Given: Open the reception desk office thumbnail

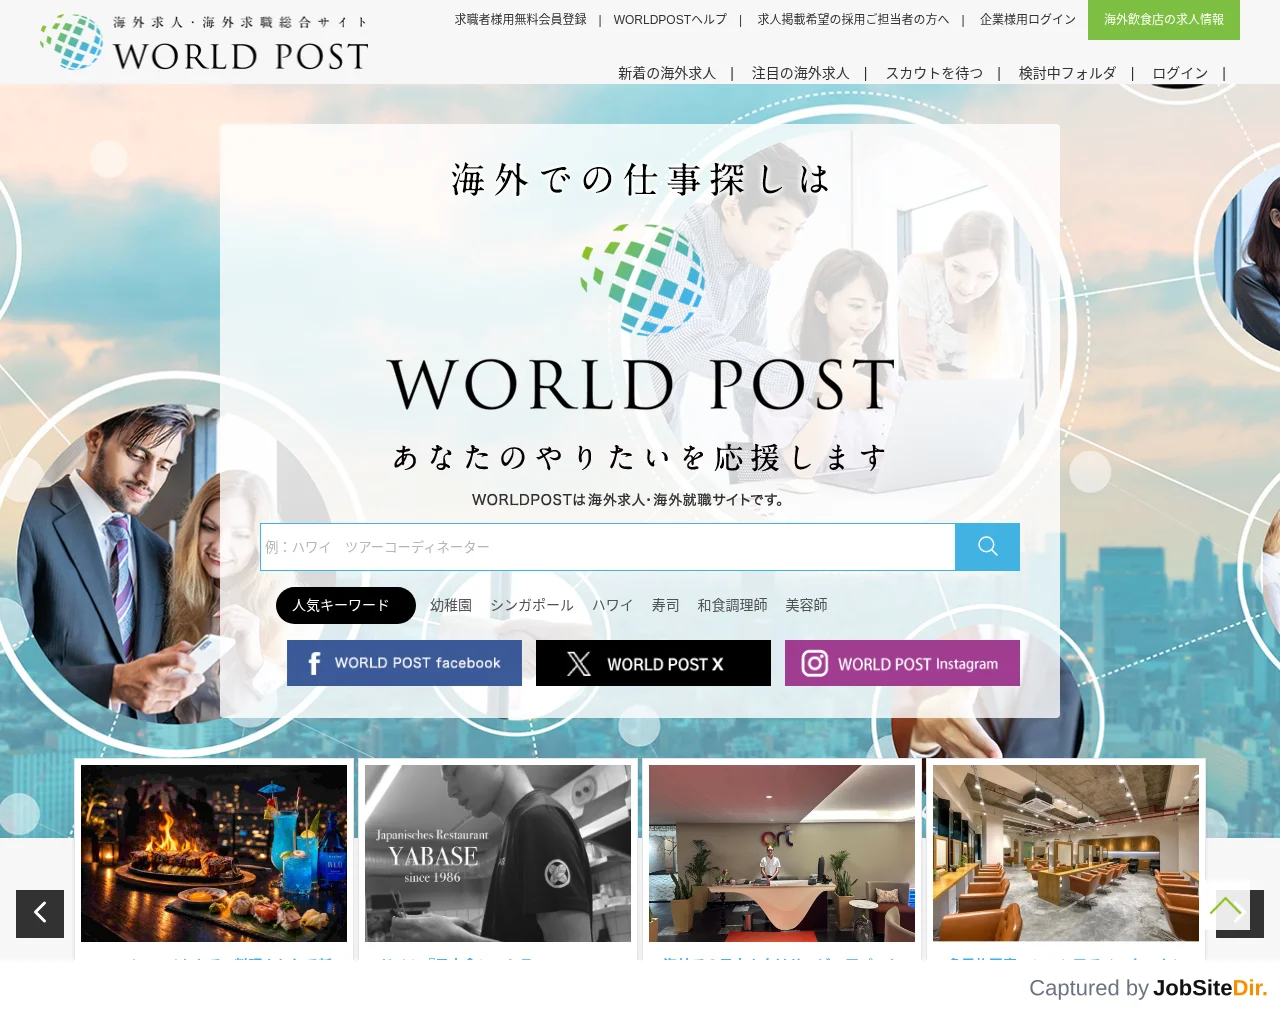Looking at the screenshot, I should (782, 853).
